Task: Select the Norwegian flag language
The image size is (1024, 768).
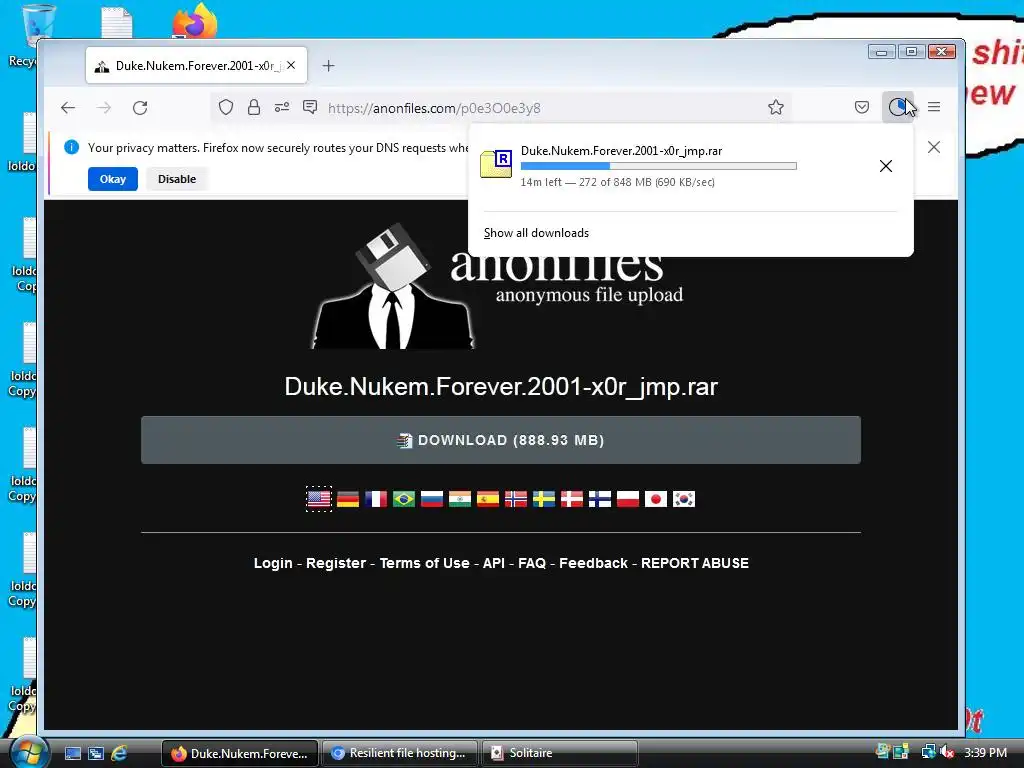Action: 516,499
